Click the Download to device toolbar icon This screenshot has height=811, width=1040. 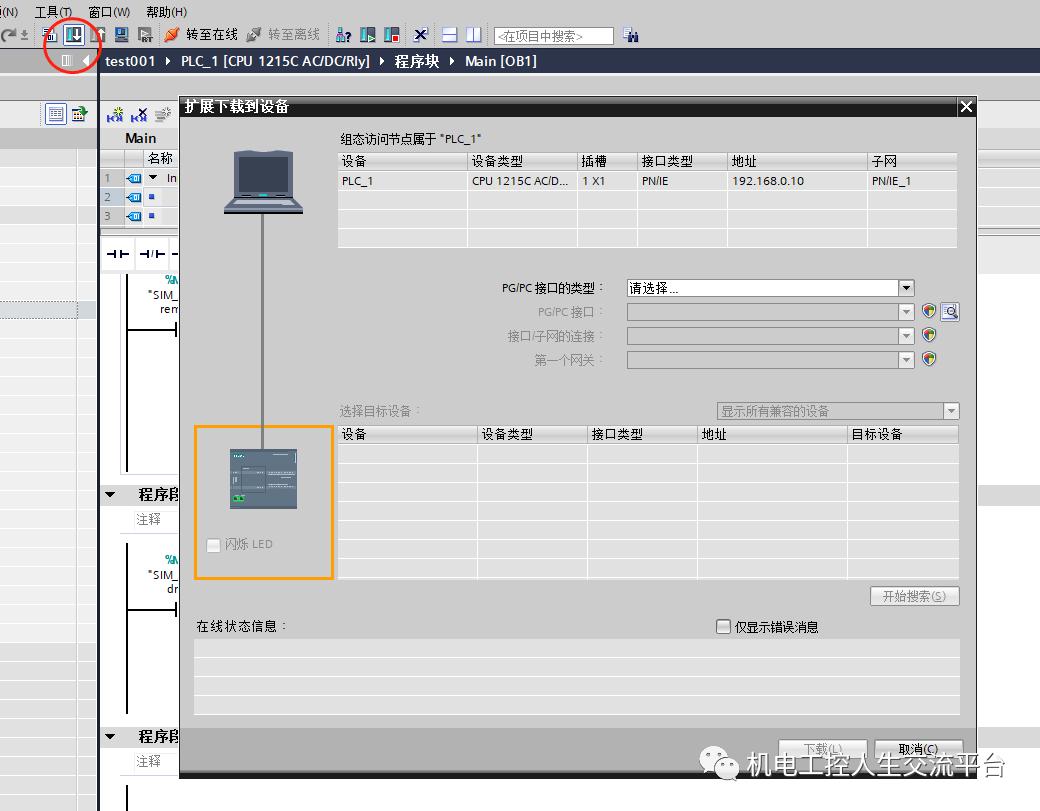point(72,34)
